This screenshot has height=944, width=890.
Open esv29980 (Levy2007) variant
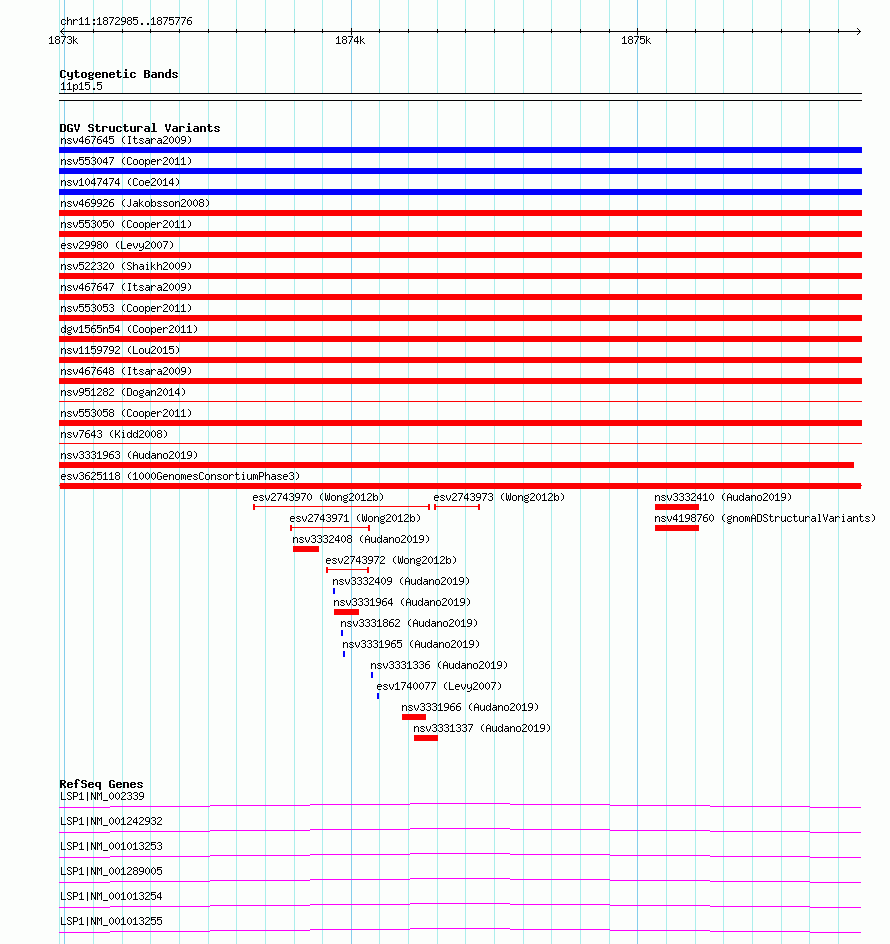click(117, 246)
